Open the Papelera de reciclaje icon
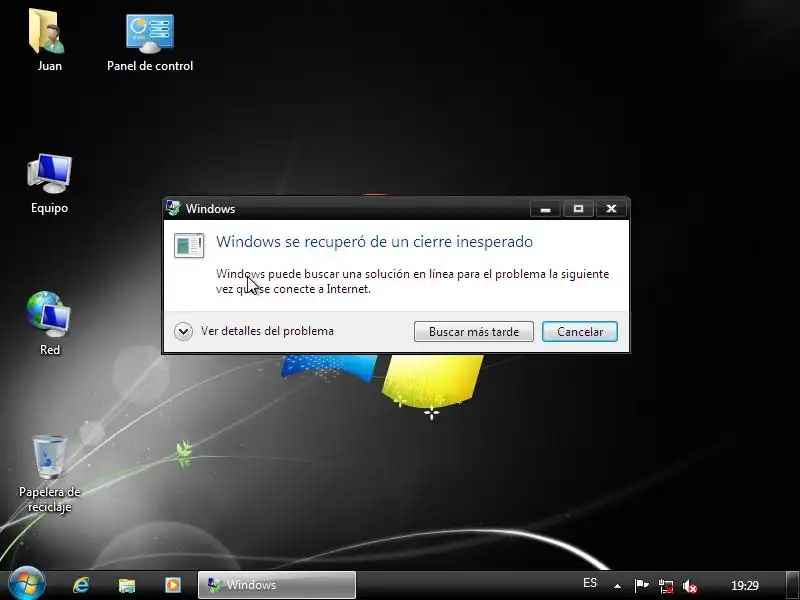The width and height of the screenshot is (800, 600). (49, 473)
